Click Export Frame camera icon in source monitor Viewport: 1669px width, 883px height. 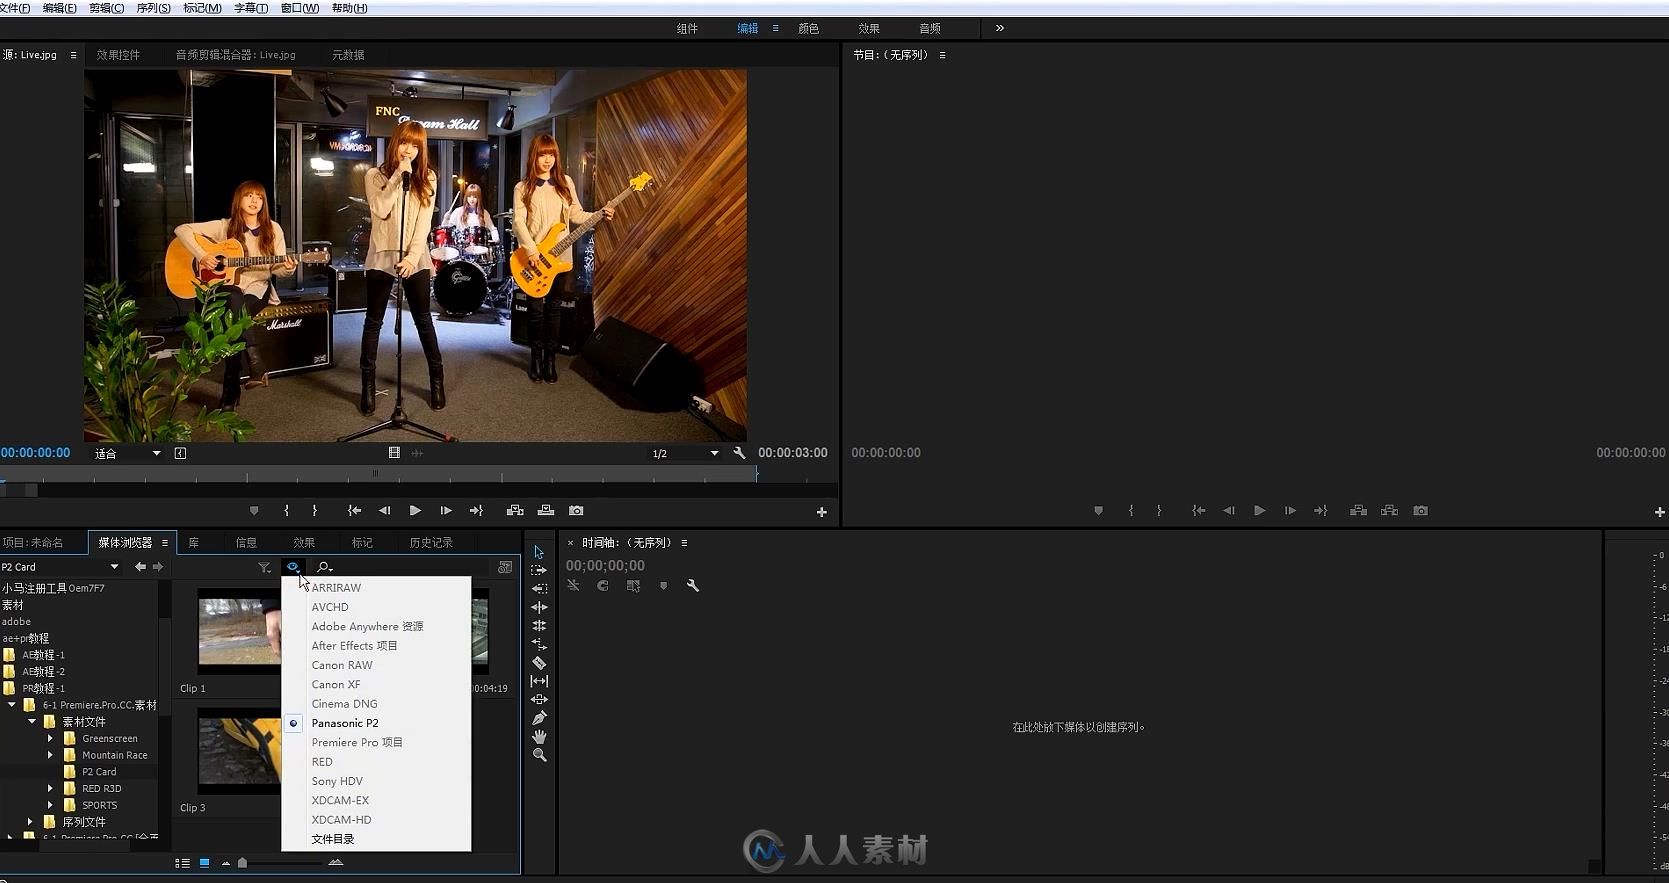pos(576,510)
